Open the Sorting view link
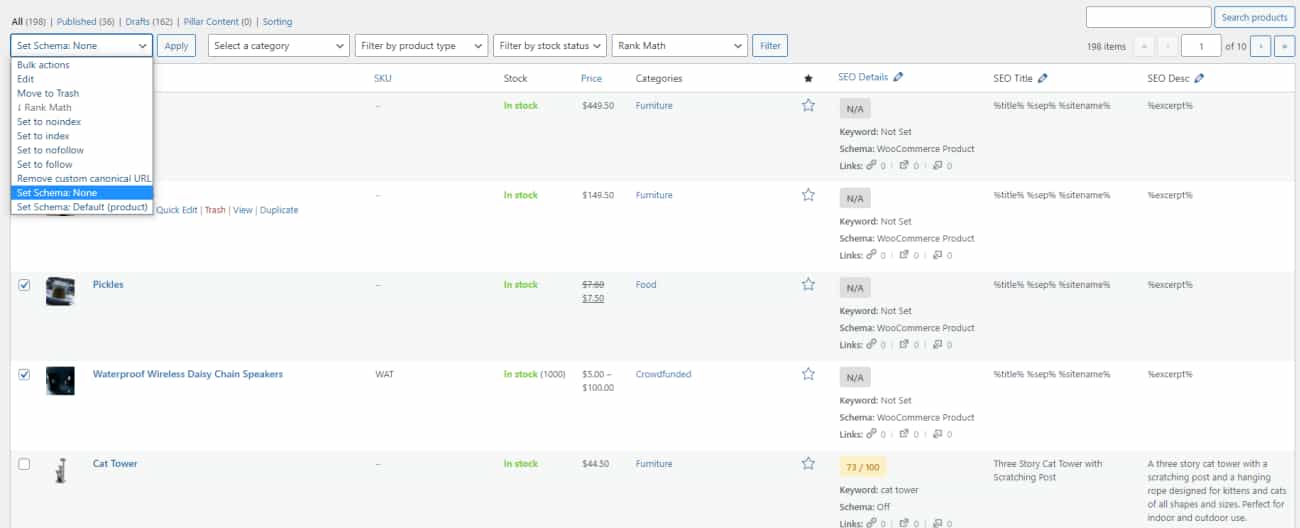 coord(278,21)
